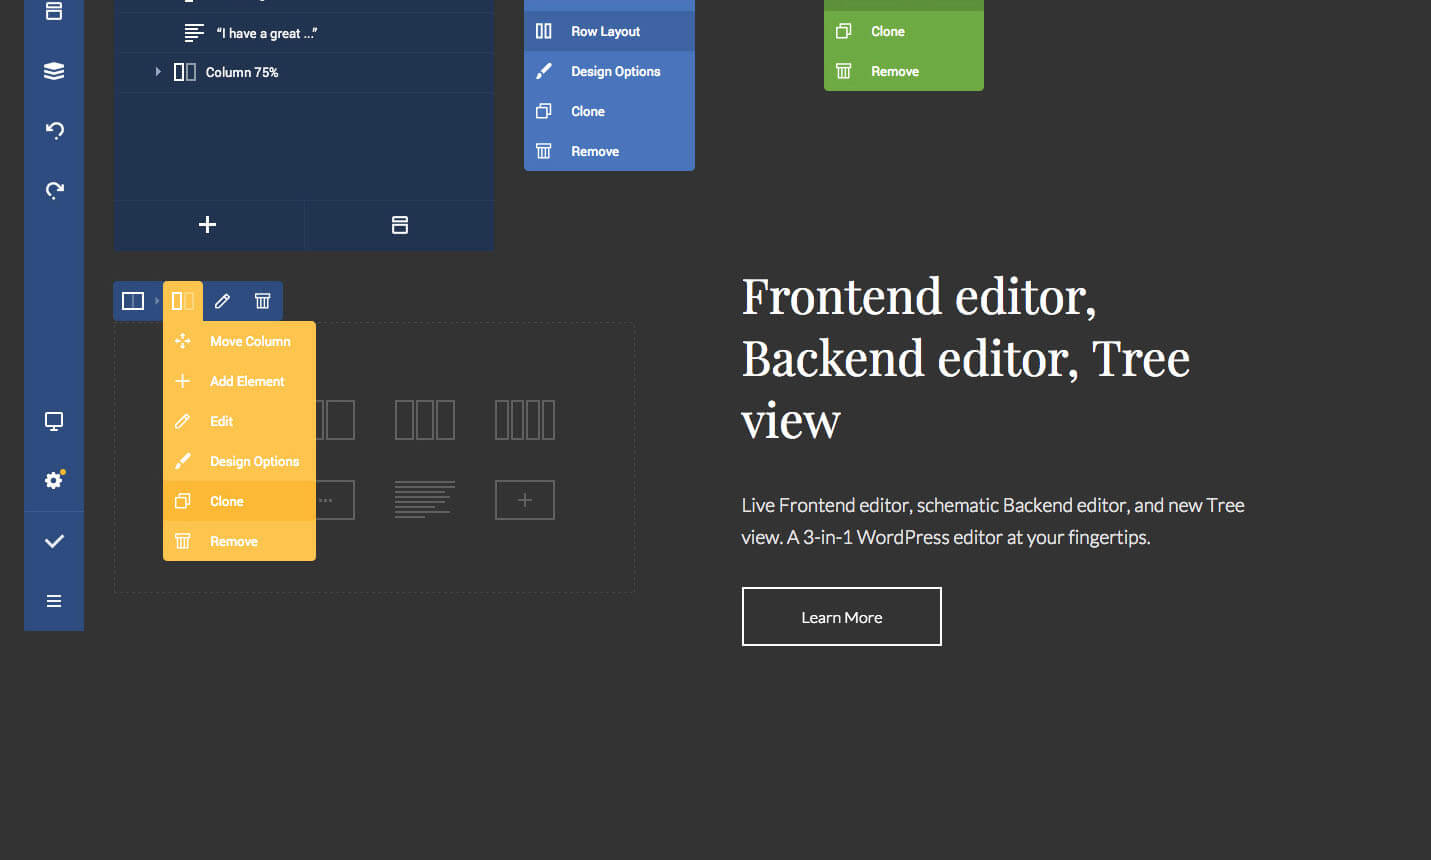Click the small arrow between row and column icons

[x=157, y=301]
